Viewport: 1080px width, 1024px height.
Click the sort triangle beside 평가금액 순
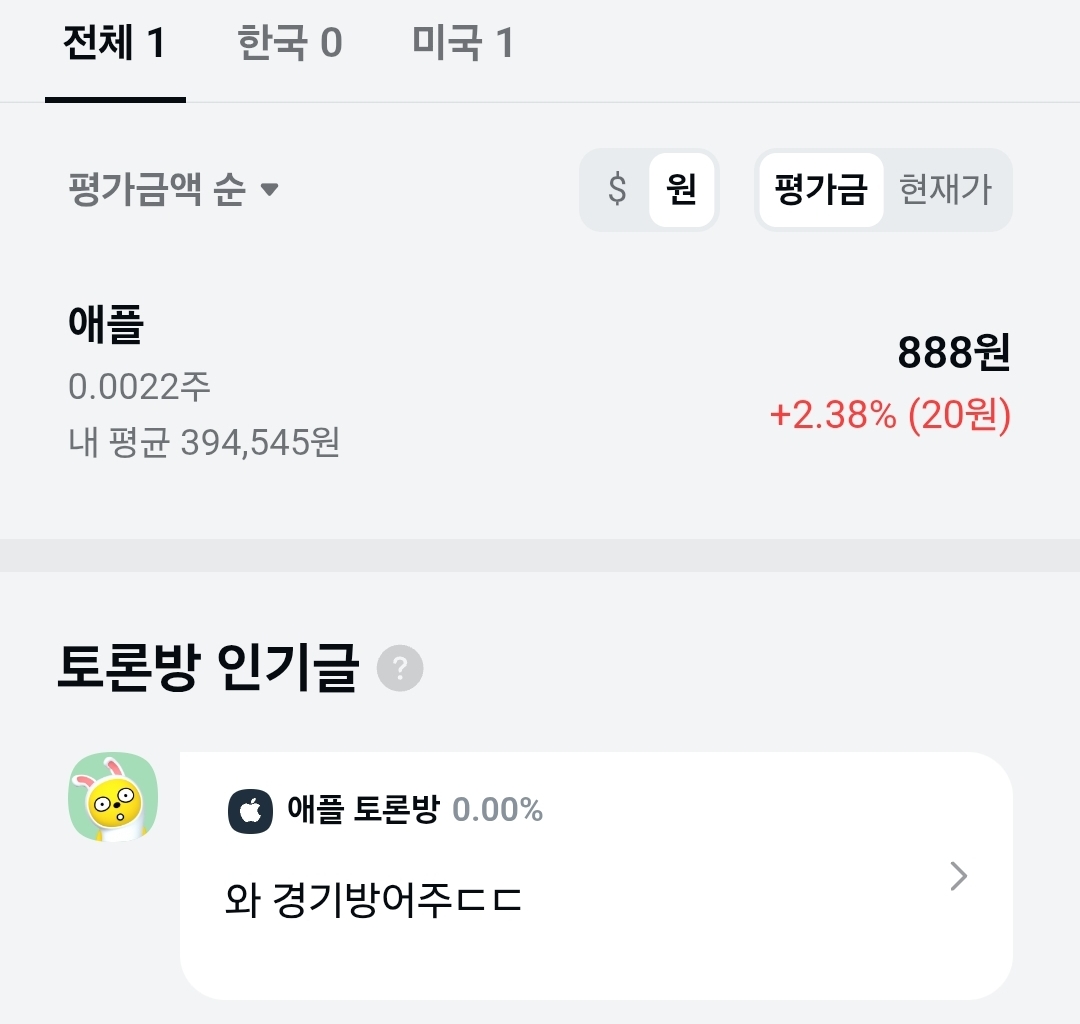click(x=268, y=189)
